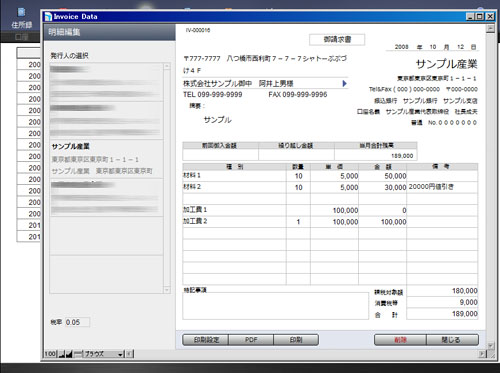Click the 明細編集 panel header

coord(109,32)
